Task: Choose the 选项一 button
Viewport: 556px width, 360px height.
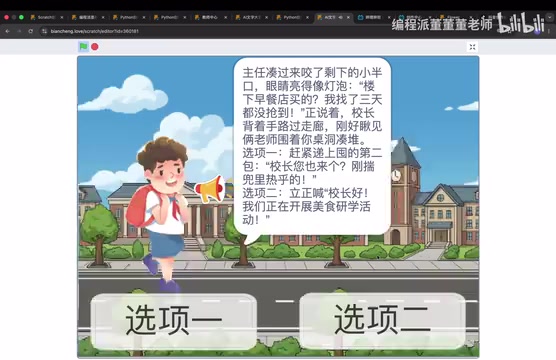Action: click(174, 321)
